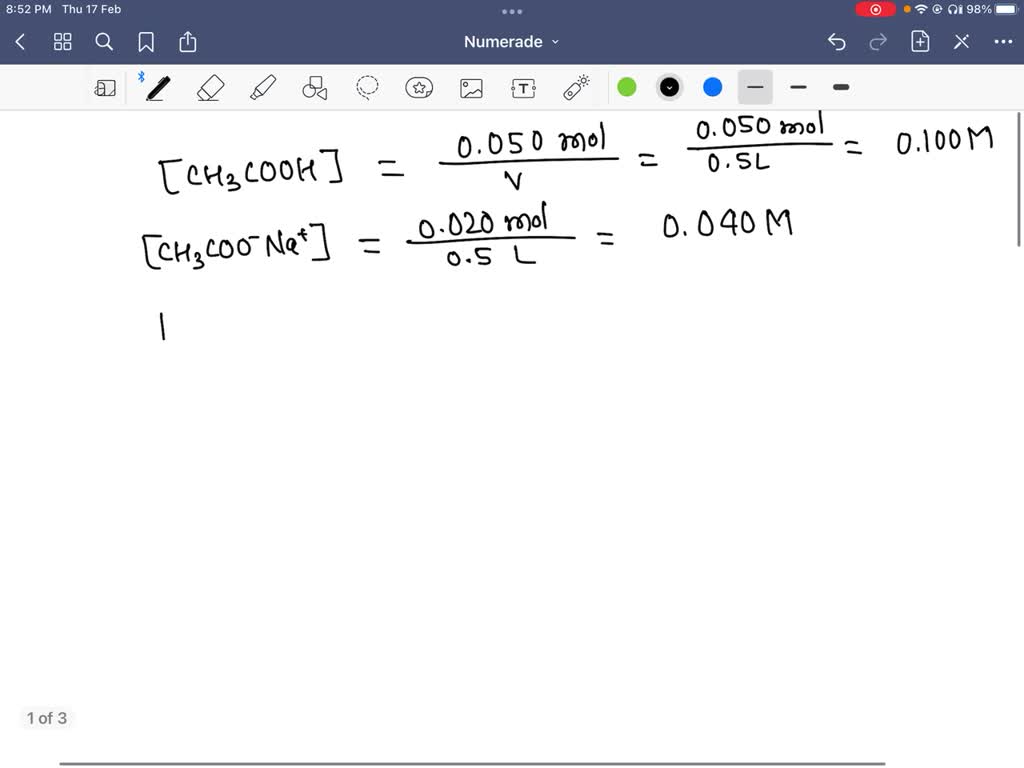Bookmark this note

(x=147, y=42)
